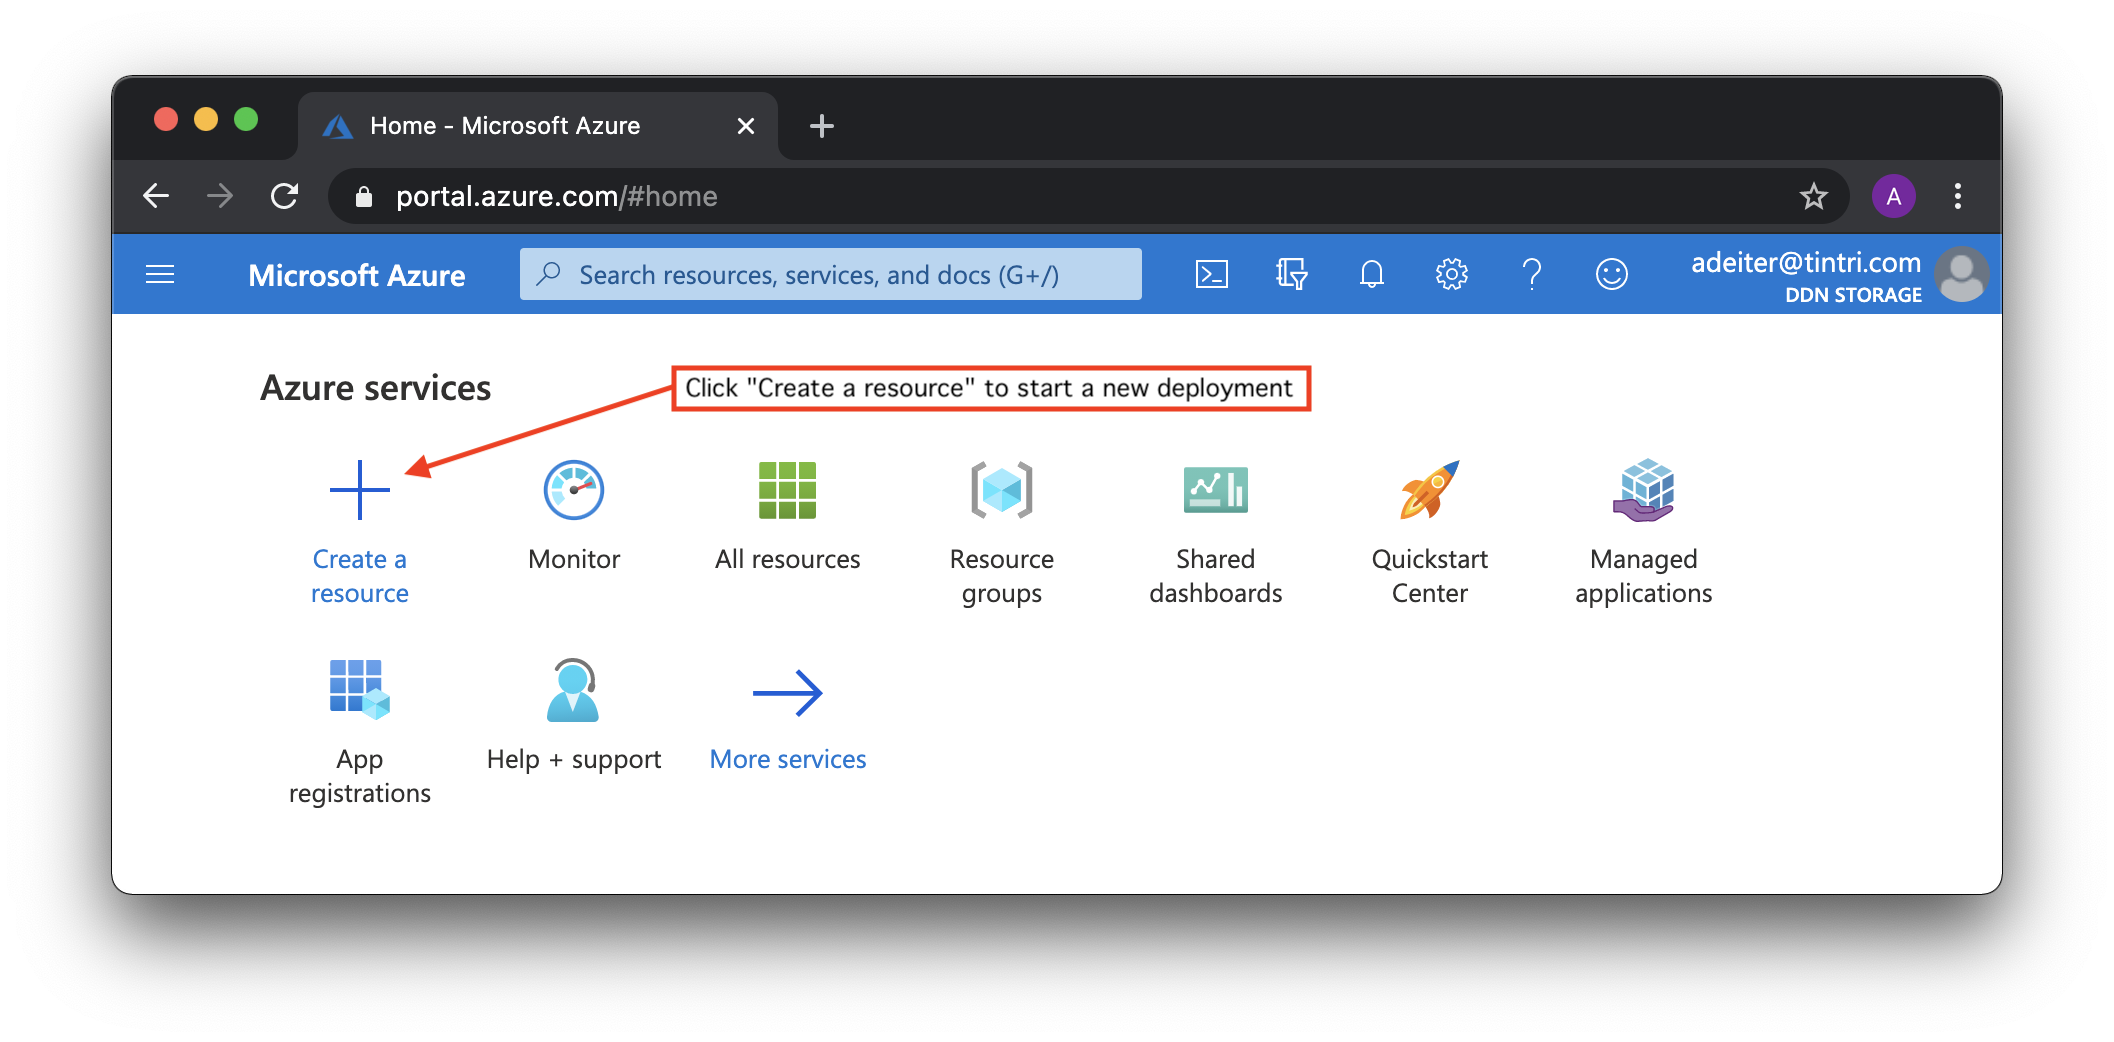Image resolution: width=2114 pixels, height=1042 pixels.
Task: Open Shared dashboards service
Action: pyautogui.click(x=1215, y=490)
